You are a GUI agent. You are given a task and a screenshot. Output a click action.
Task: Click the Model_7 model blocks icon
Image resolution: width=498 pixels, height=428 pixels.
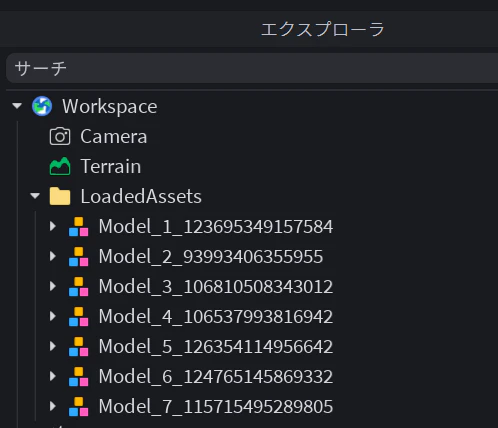[x=79, y=406]
